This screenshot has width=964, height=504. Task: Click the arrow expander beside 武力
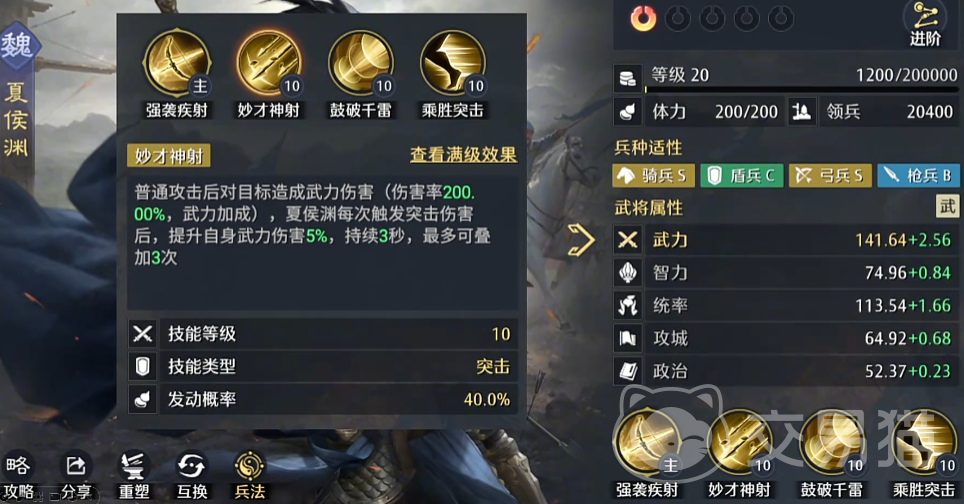click(x=581, y=240)
